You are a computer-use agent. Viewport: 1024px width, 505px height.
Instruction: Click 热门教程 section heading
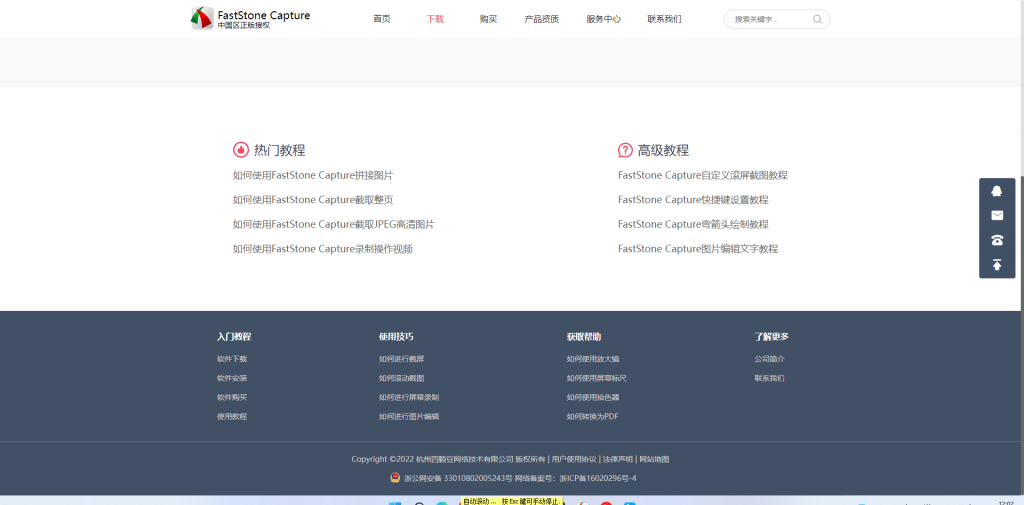point(280,150)
